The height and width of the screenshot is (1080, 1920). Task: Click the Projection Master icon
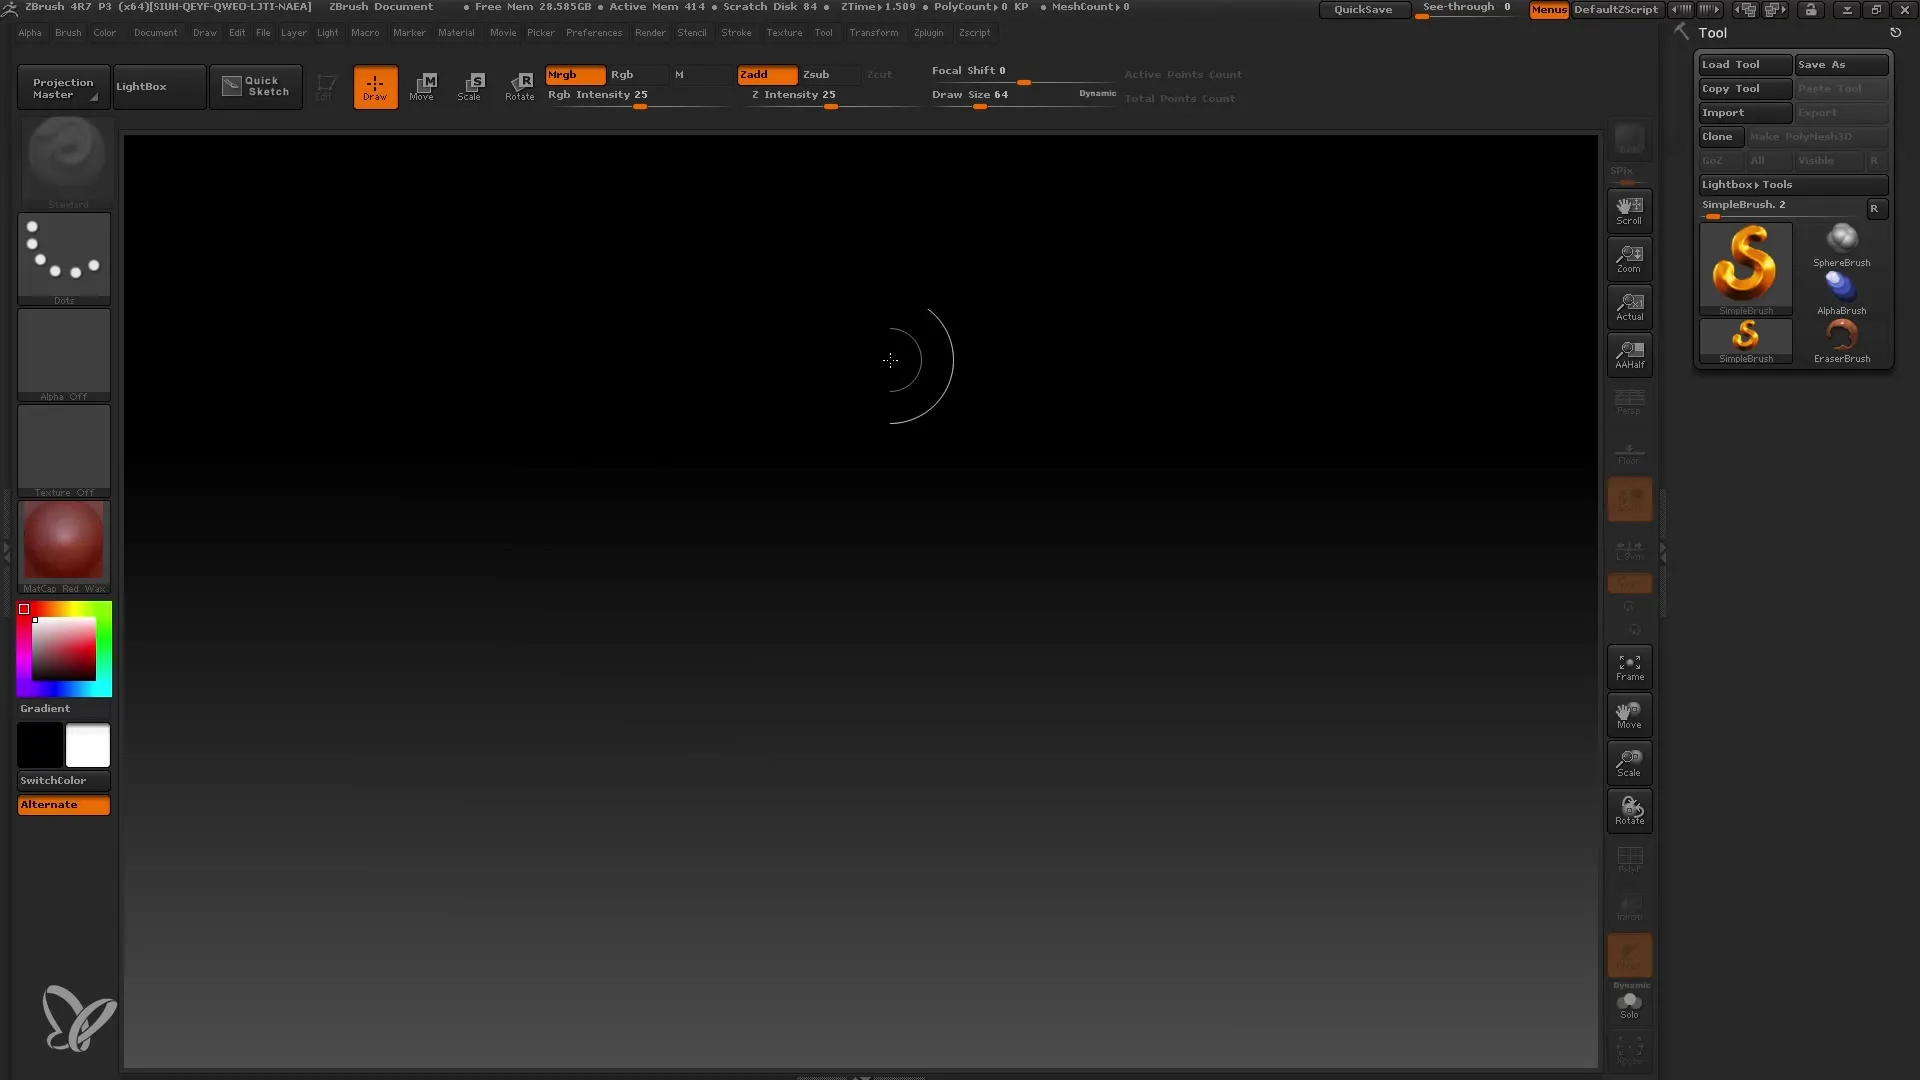pyautogui.click(x=62, y=86)
